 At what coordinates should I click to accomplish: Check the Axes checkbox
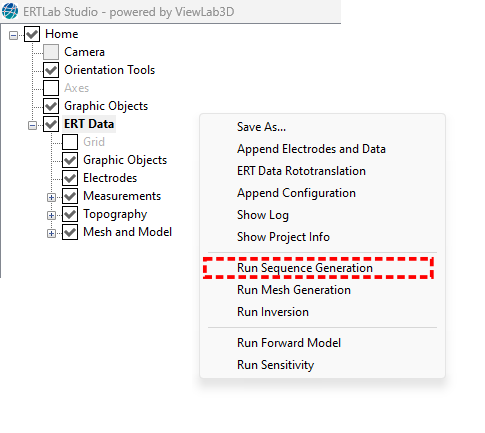click(x=51, y=88)
